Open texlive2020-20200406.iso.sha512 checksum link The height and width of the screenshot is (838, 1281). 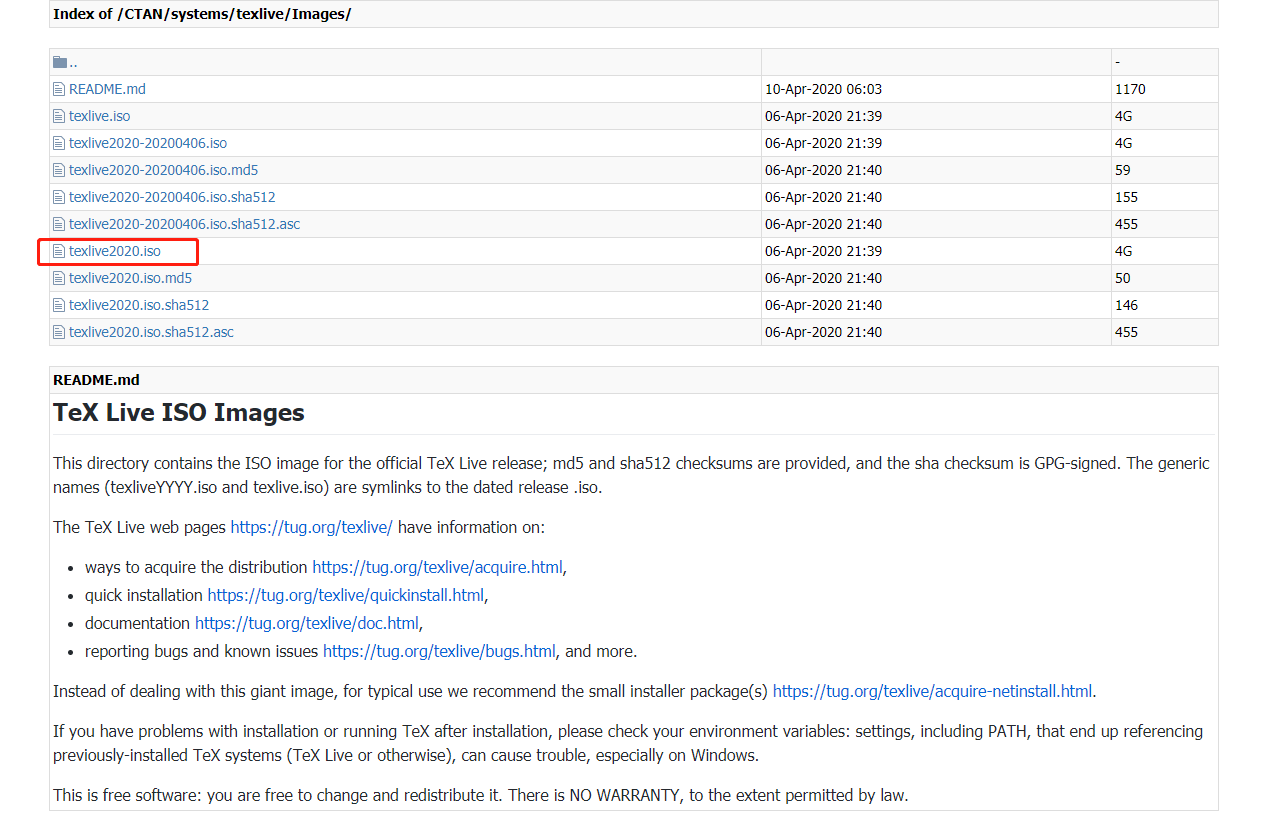(x=172, y=197)
